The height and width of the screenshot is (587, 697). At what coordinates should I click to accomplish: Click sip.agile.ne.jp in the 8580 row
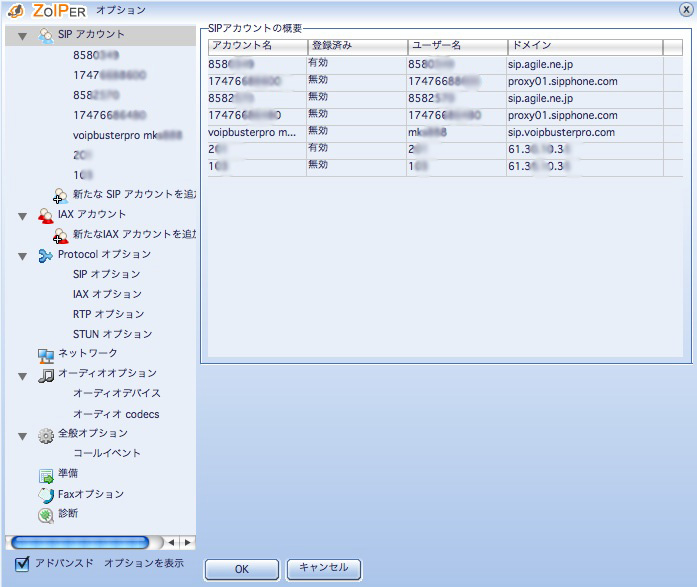[x=541, y=64]
